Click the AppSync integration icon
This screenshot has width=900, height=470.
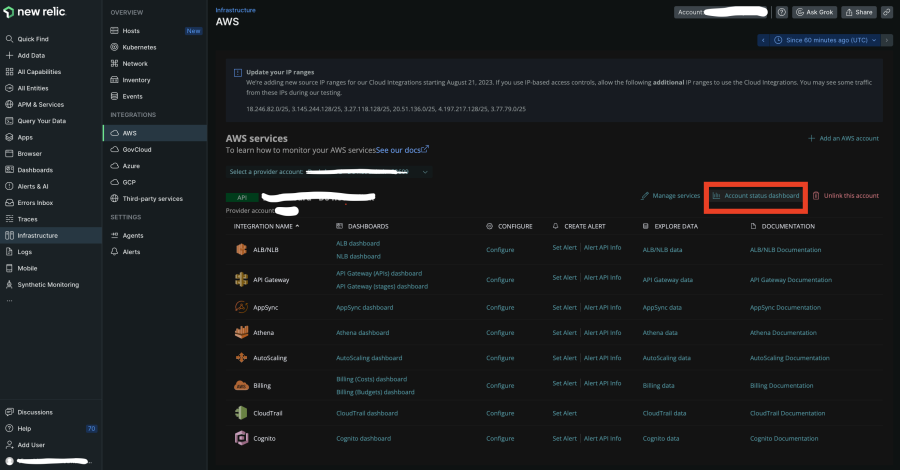(x=241, y=307)
